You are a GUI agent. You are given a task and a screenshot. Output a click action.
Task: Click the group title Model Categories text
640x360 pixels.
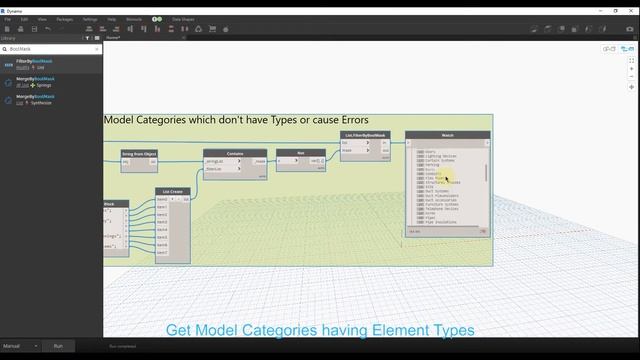[x=236, y=120]
